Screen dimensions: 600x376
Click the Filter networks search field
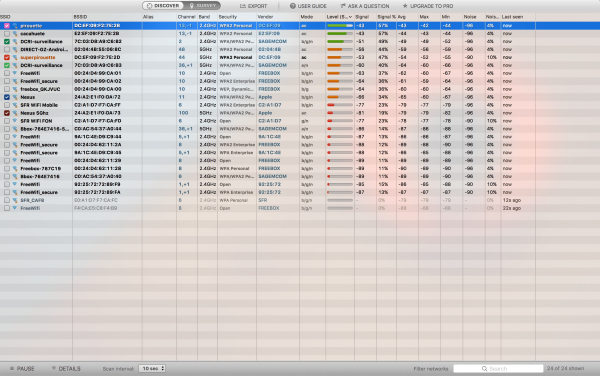point(498,369)
